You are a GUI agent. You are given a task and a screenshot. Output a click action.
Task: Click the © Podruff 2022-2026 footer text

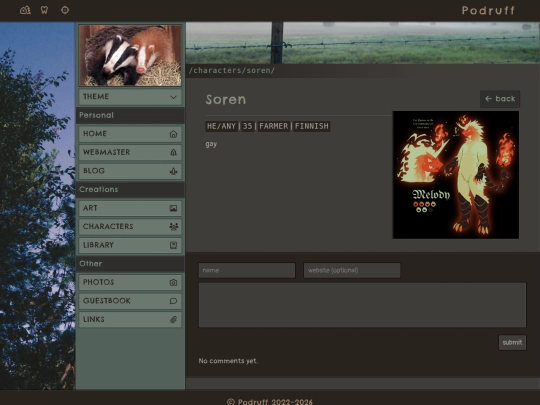pyautogui.click(x=270, y=402)
